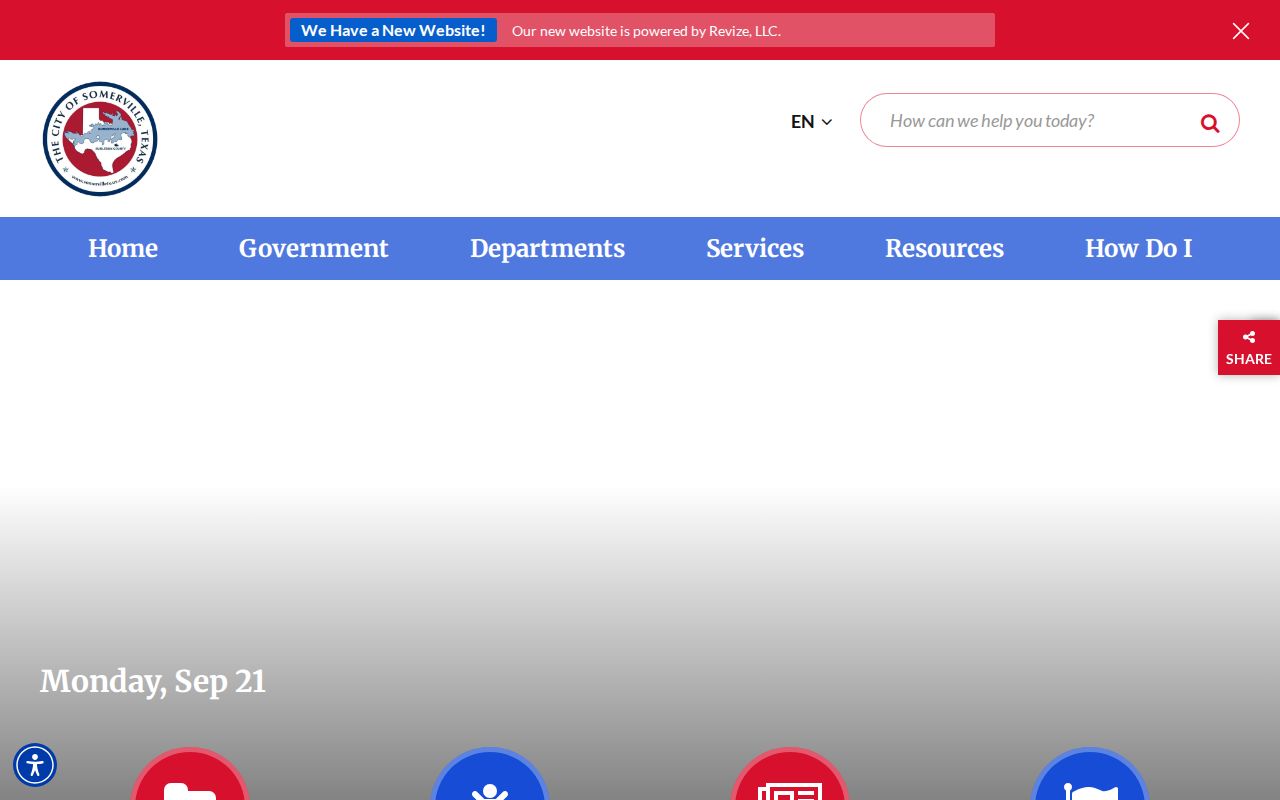Open the Departments menu
Viewport: 1280px width, 800px height.
click(547, 248)
